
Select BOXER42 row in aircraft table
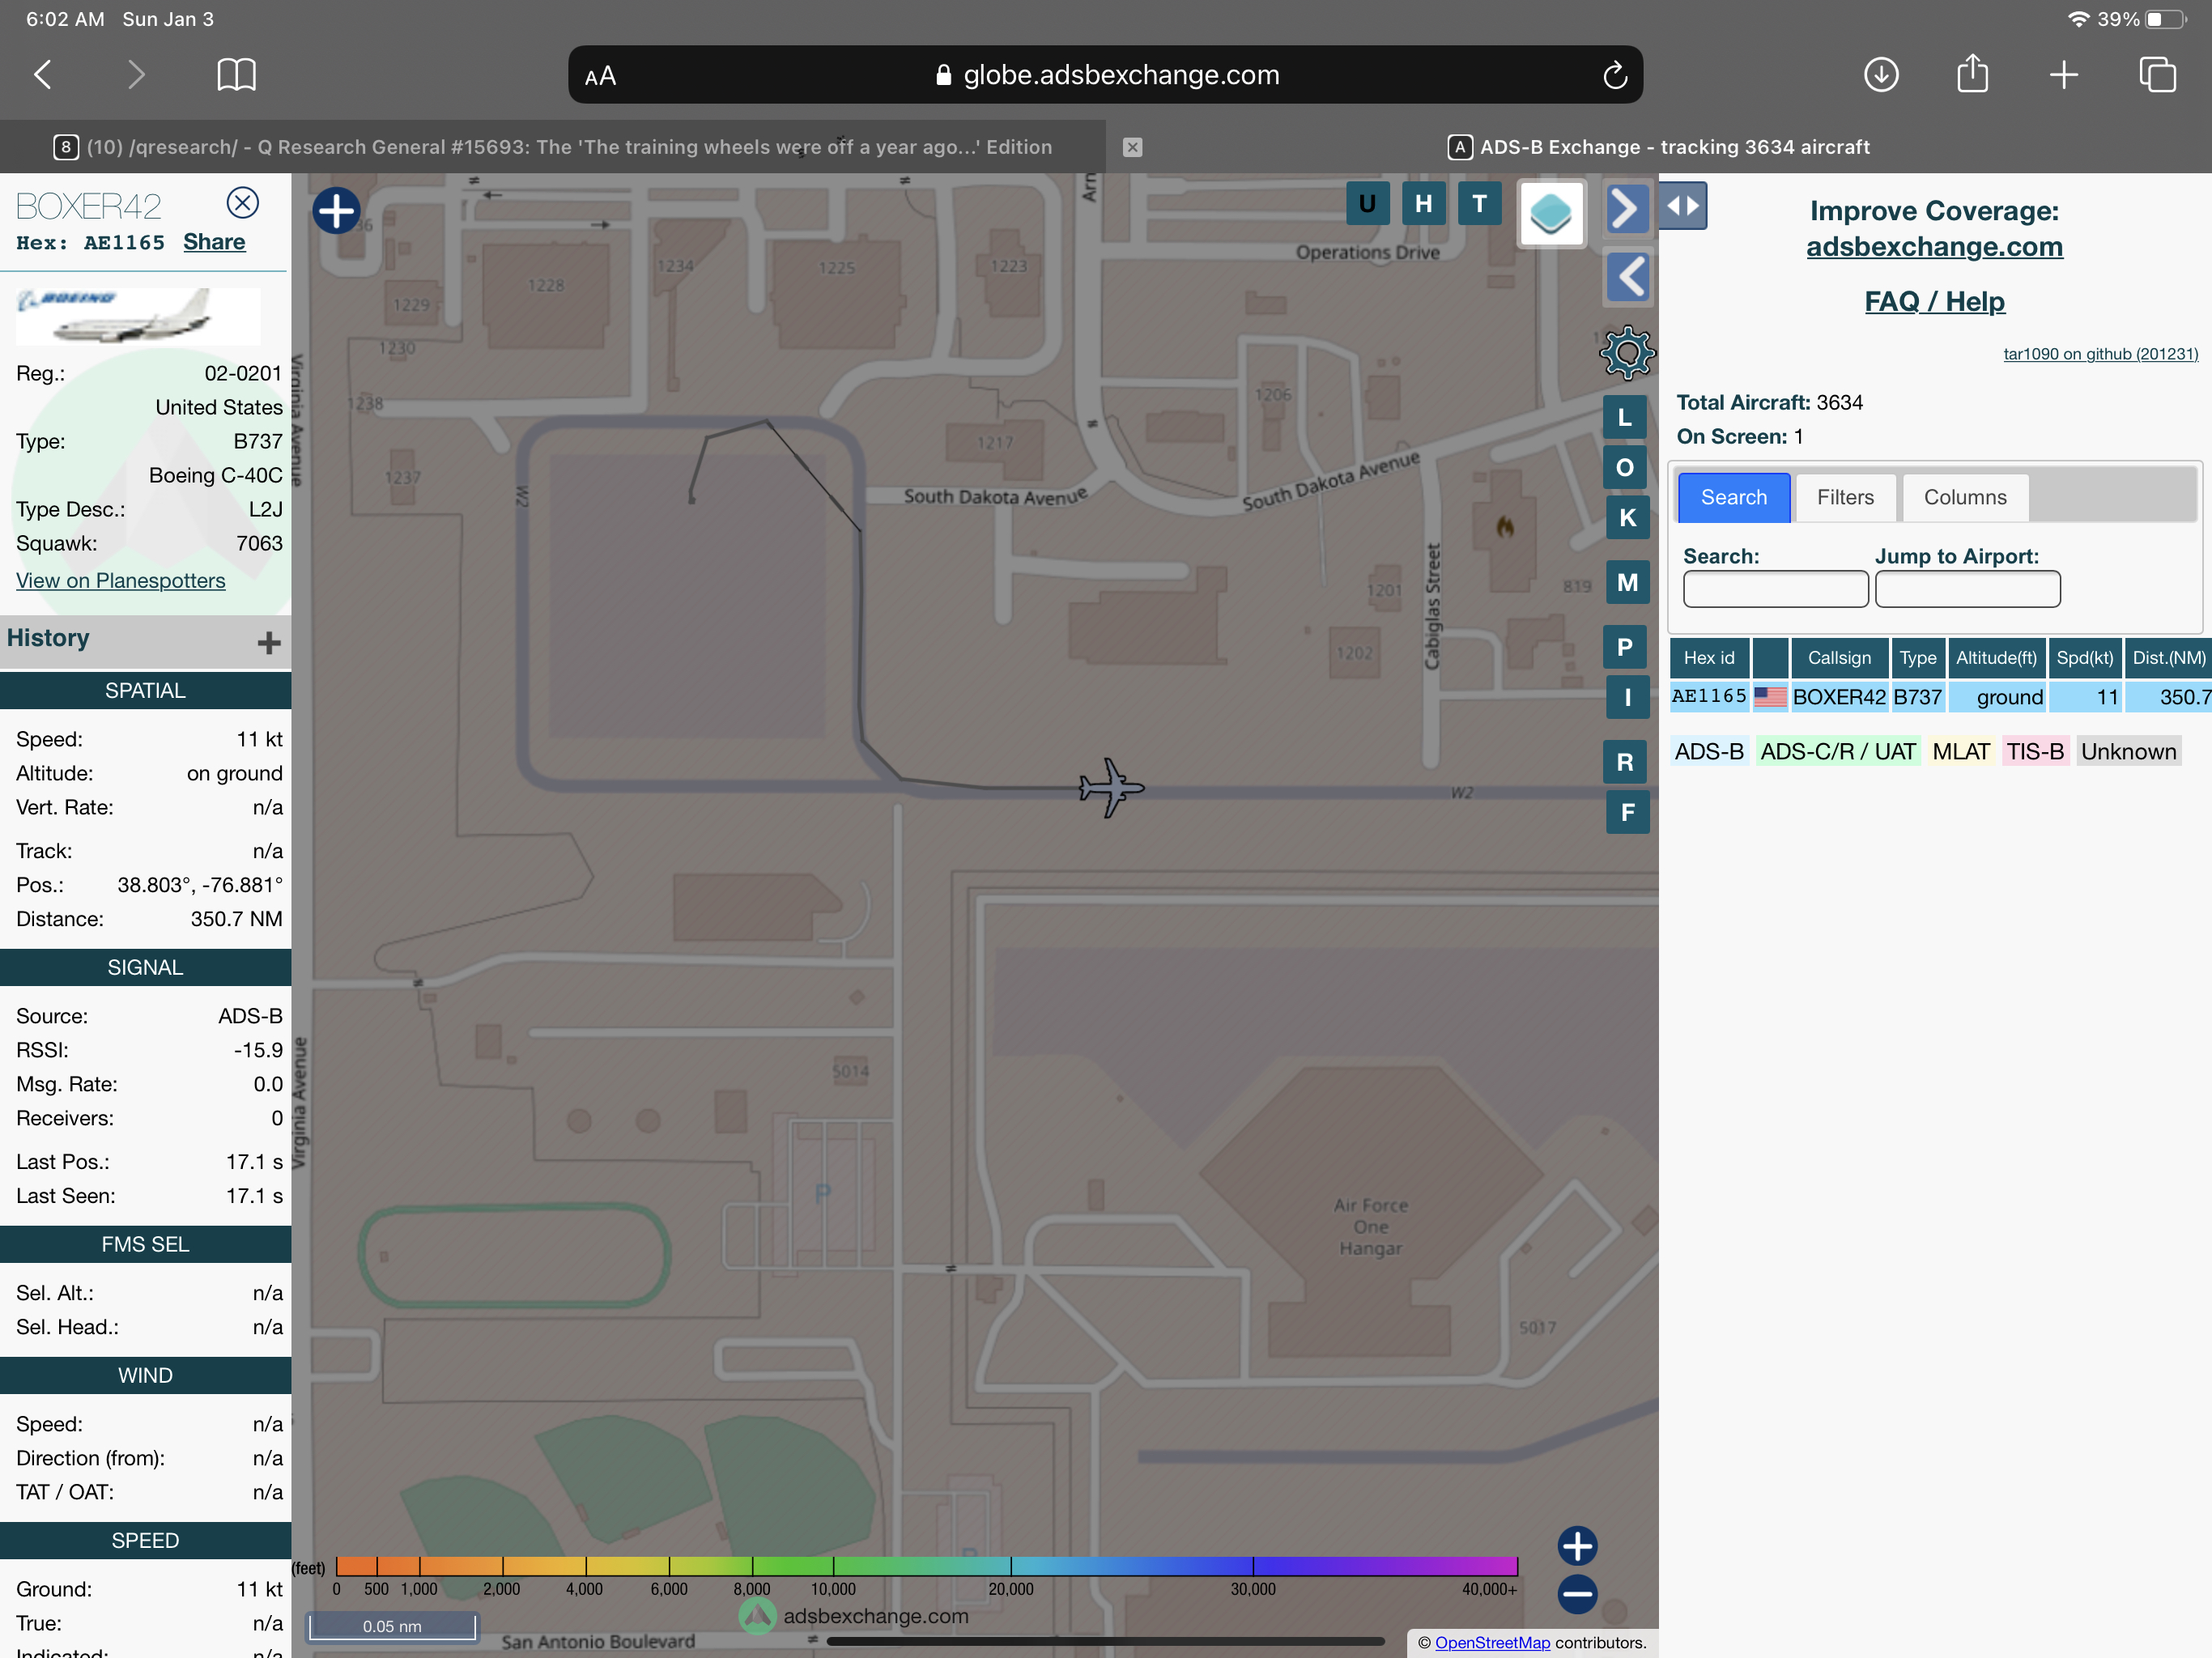1940,696
